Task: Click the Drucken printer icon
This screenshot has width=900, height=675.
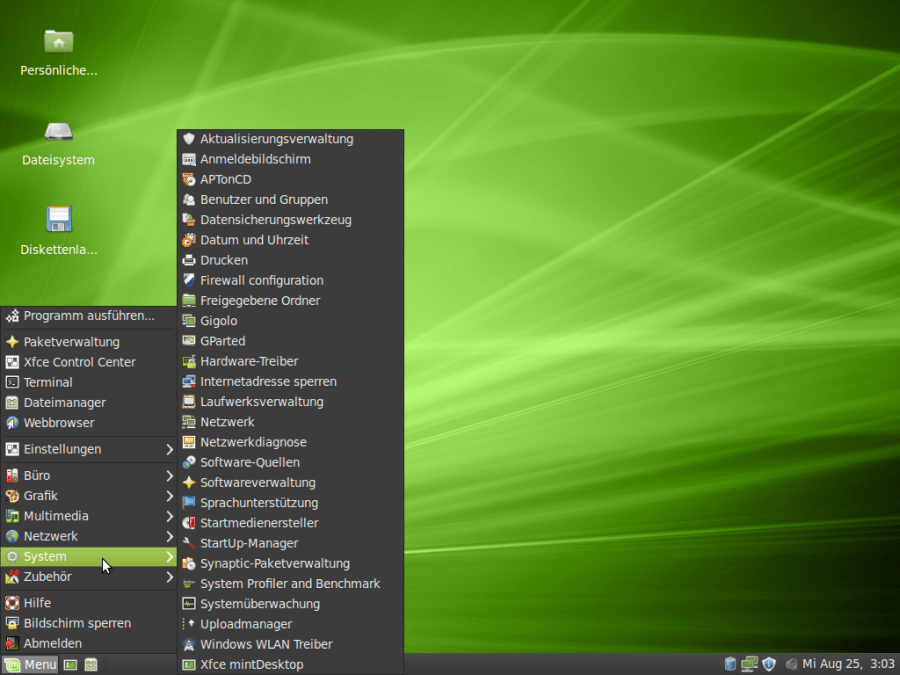Action: point(189,260)
